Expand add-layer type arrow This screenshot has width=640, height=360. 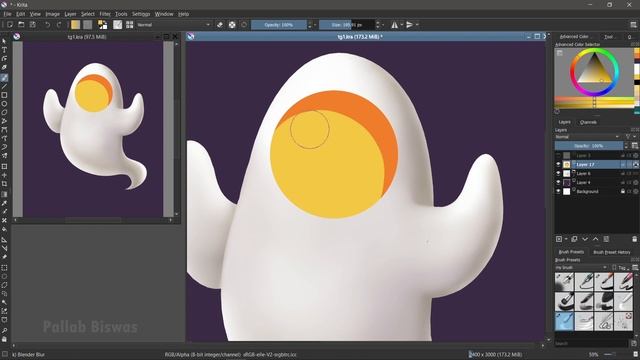(566, 239)
